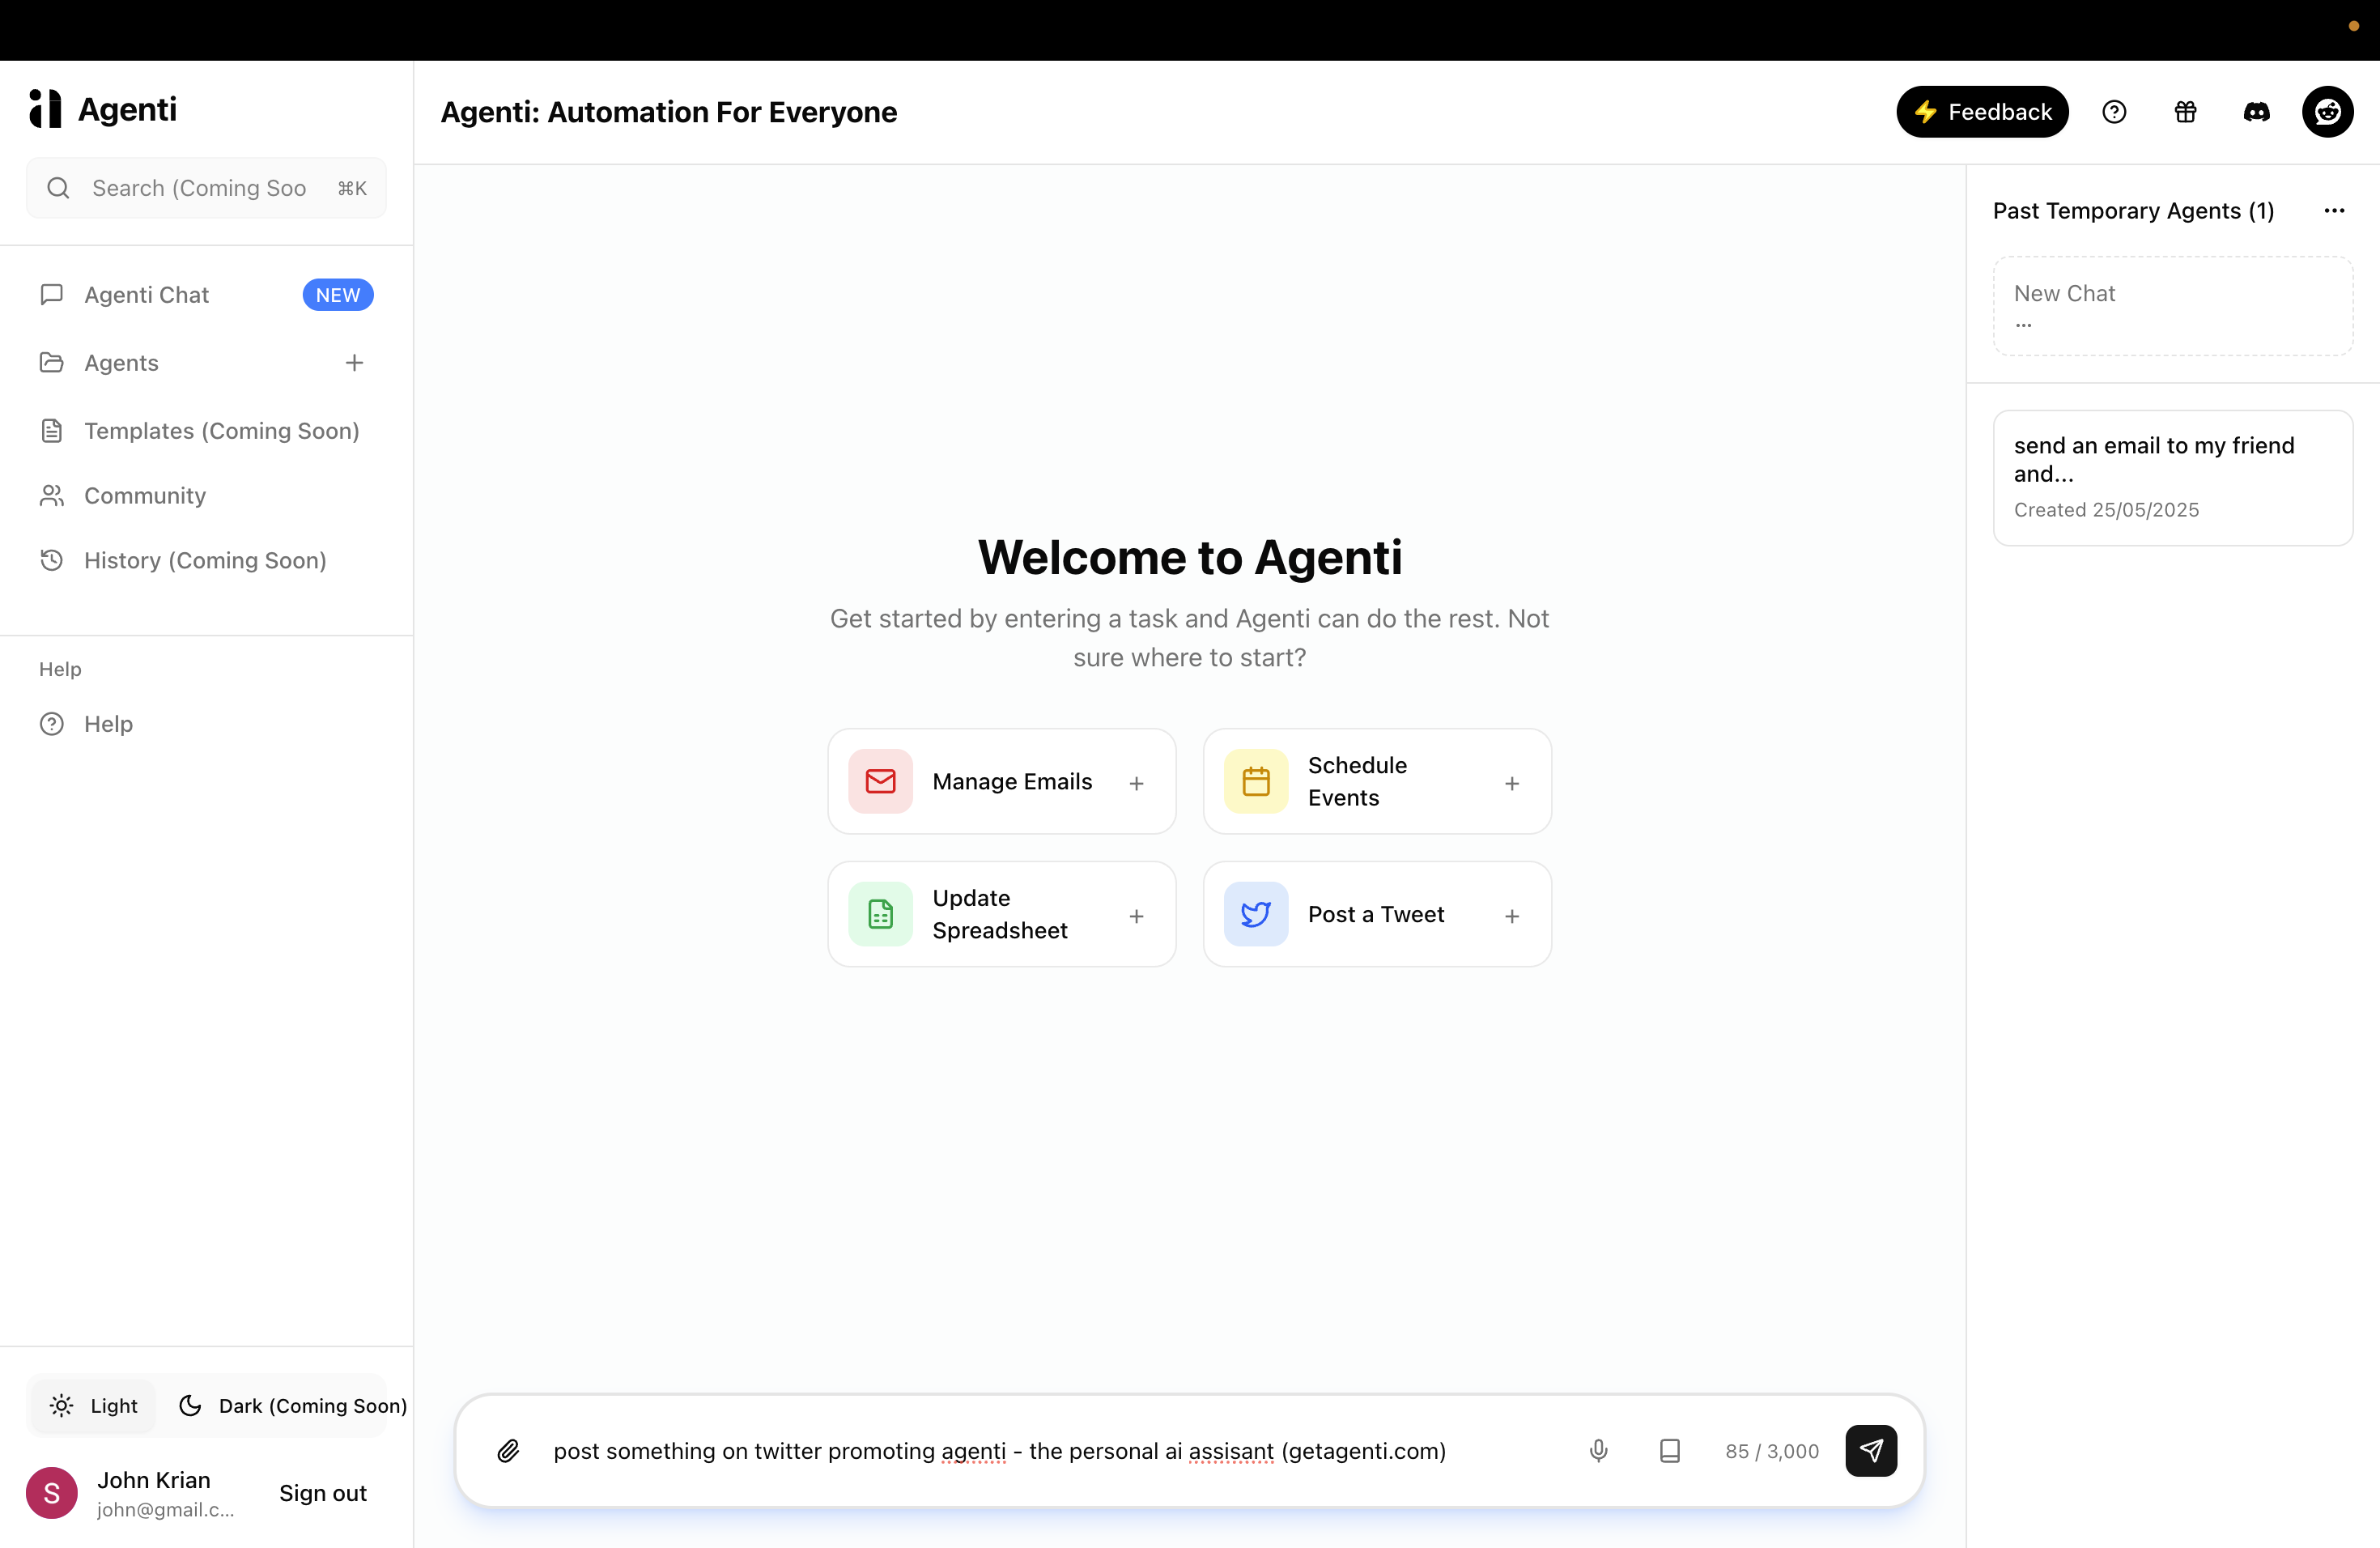Send the message with paper plane button

[1870, 1451]
